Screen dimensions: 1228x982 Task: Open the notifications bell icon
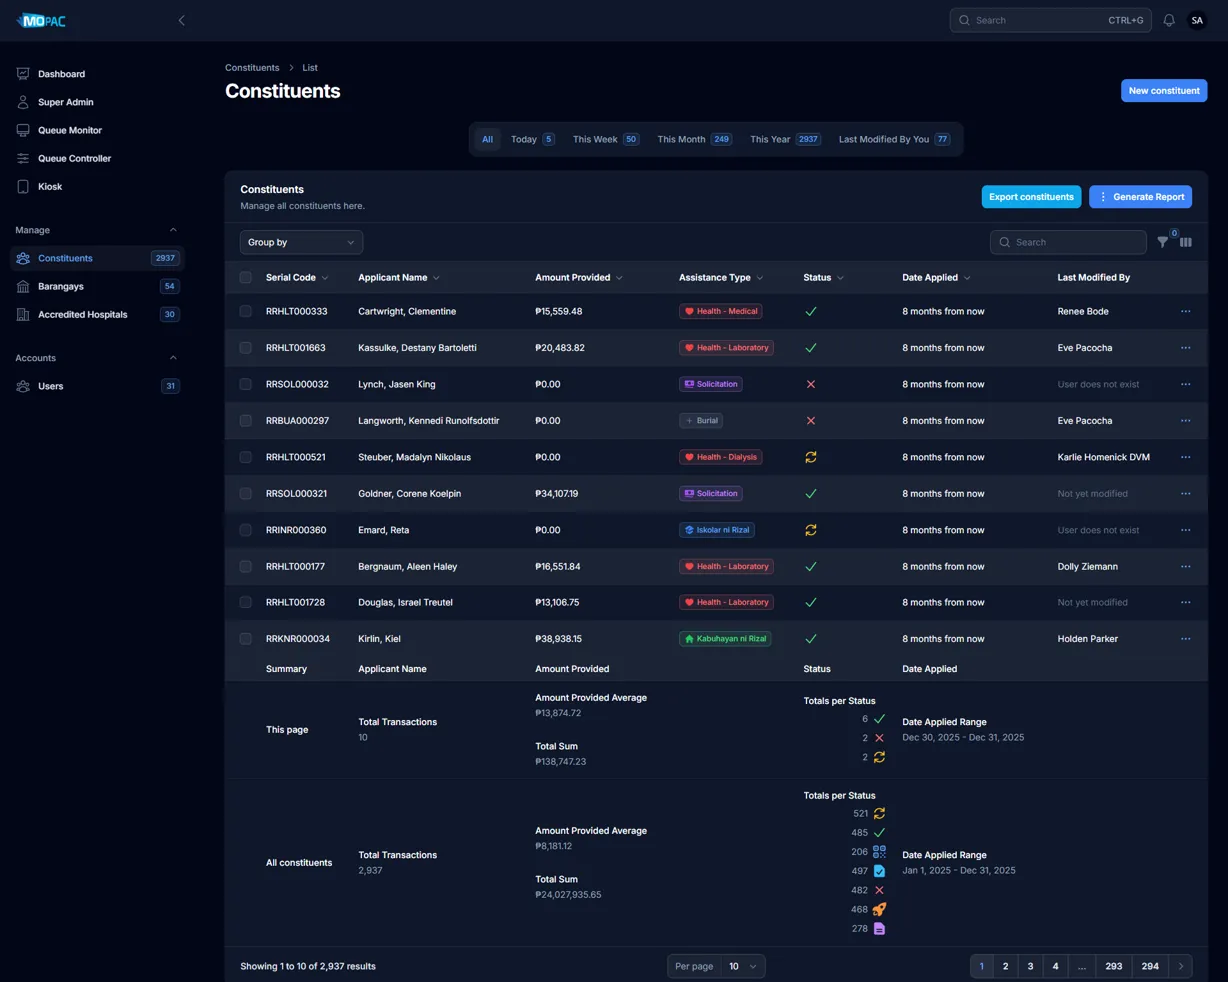tap(1169, 20)
